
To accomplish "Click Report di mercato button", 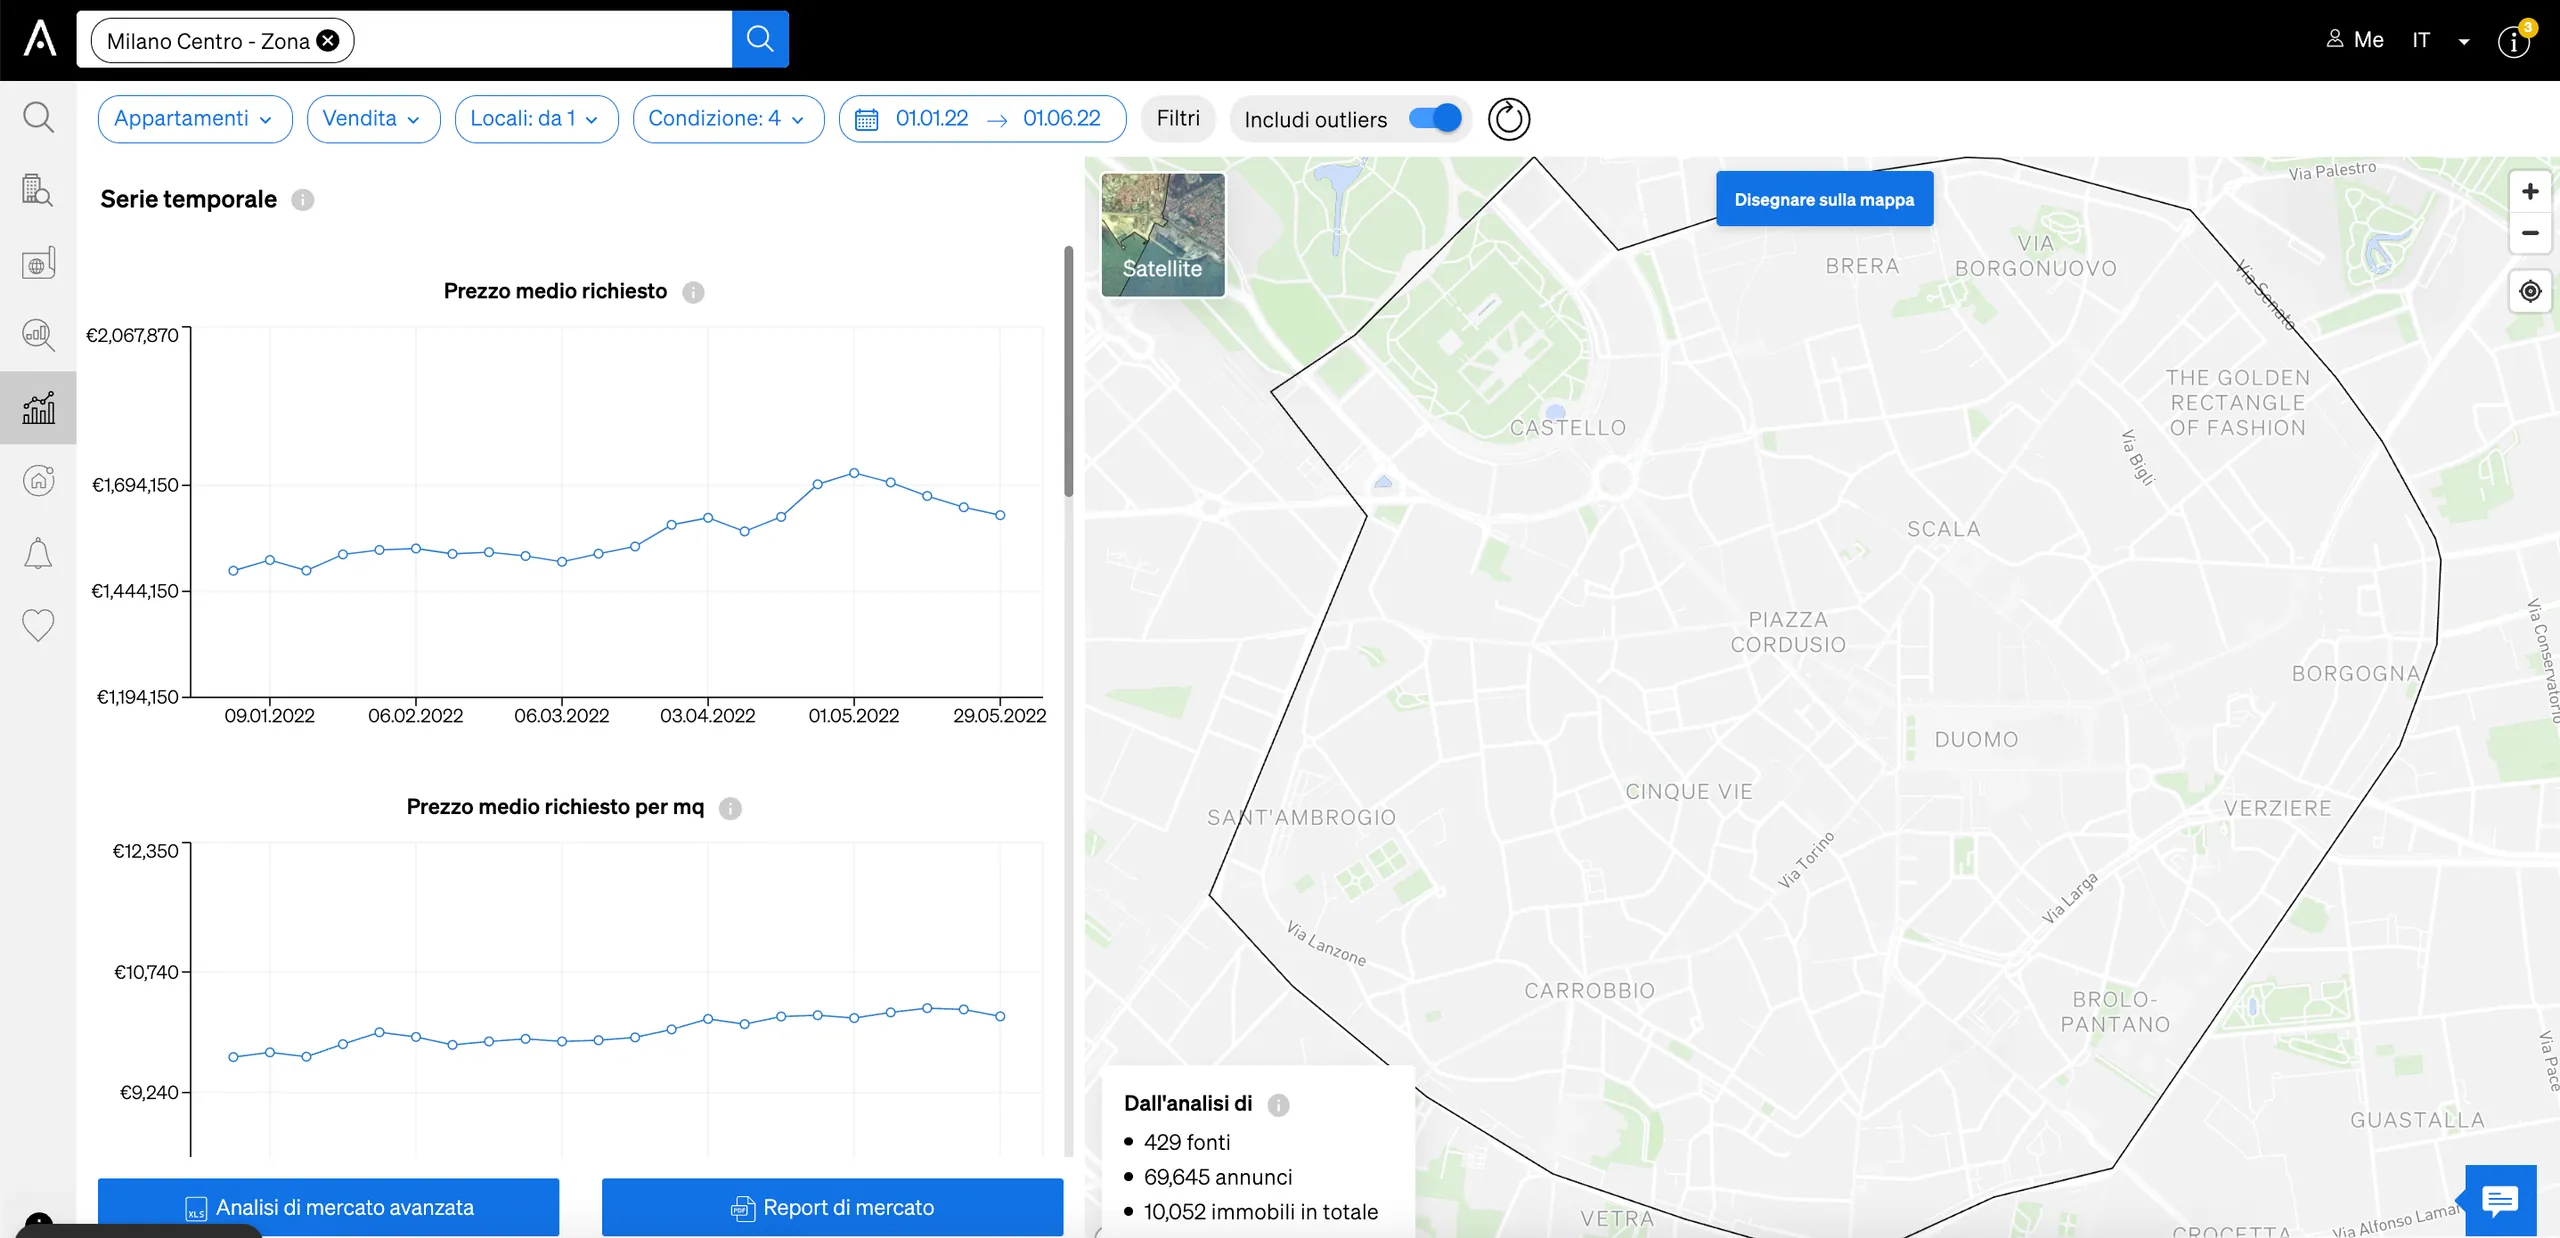I will (832, 1207).
